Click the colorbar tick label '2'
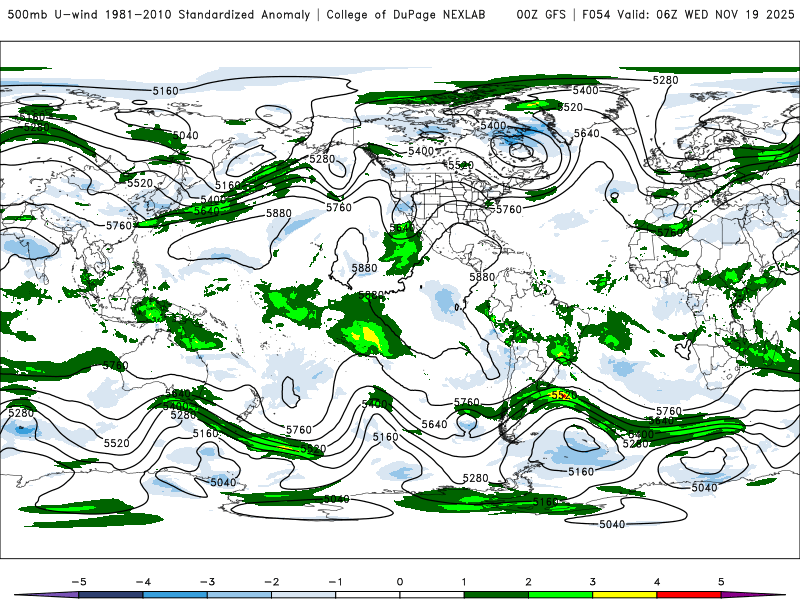The height and width of the screenshot is (600, 800). click(529, 582)
